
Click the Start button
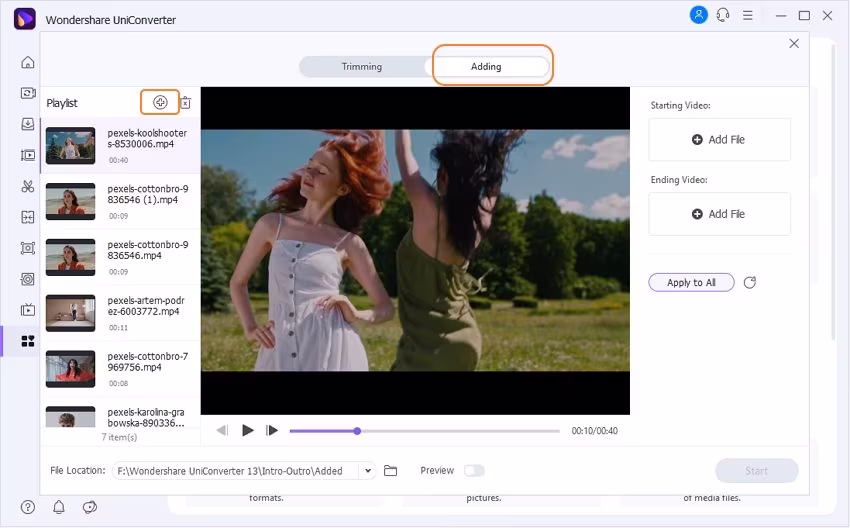(757, 471)
